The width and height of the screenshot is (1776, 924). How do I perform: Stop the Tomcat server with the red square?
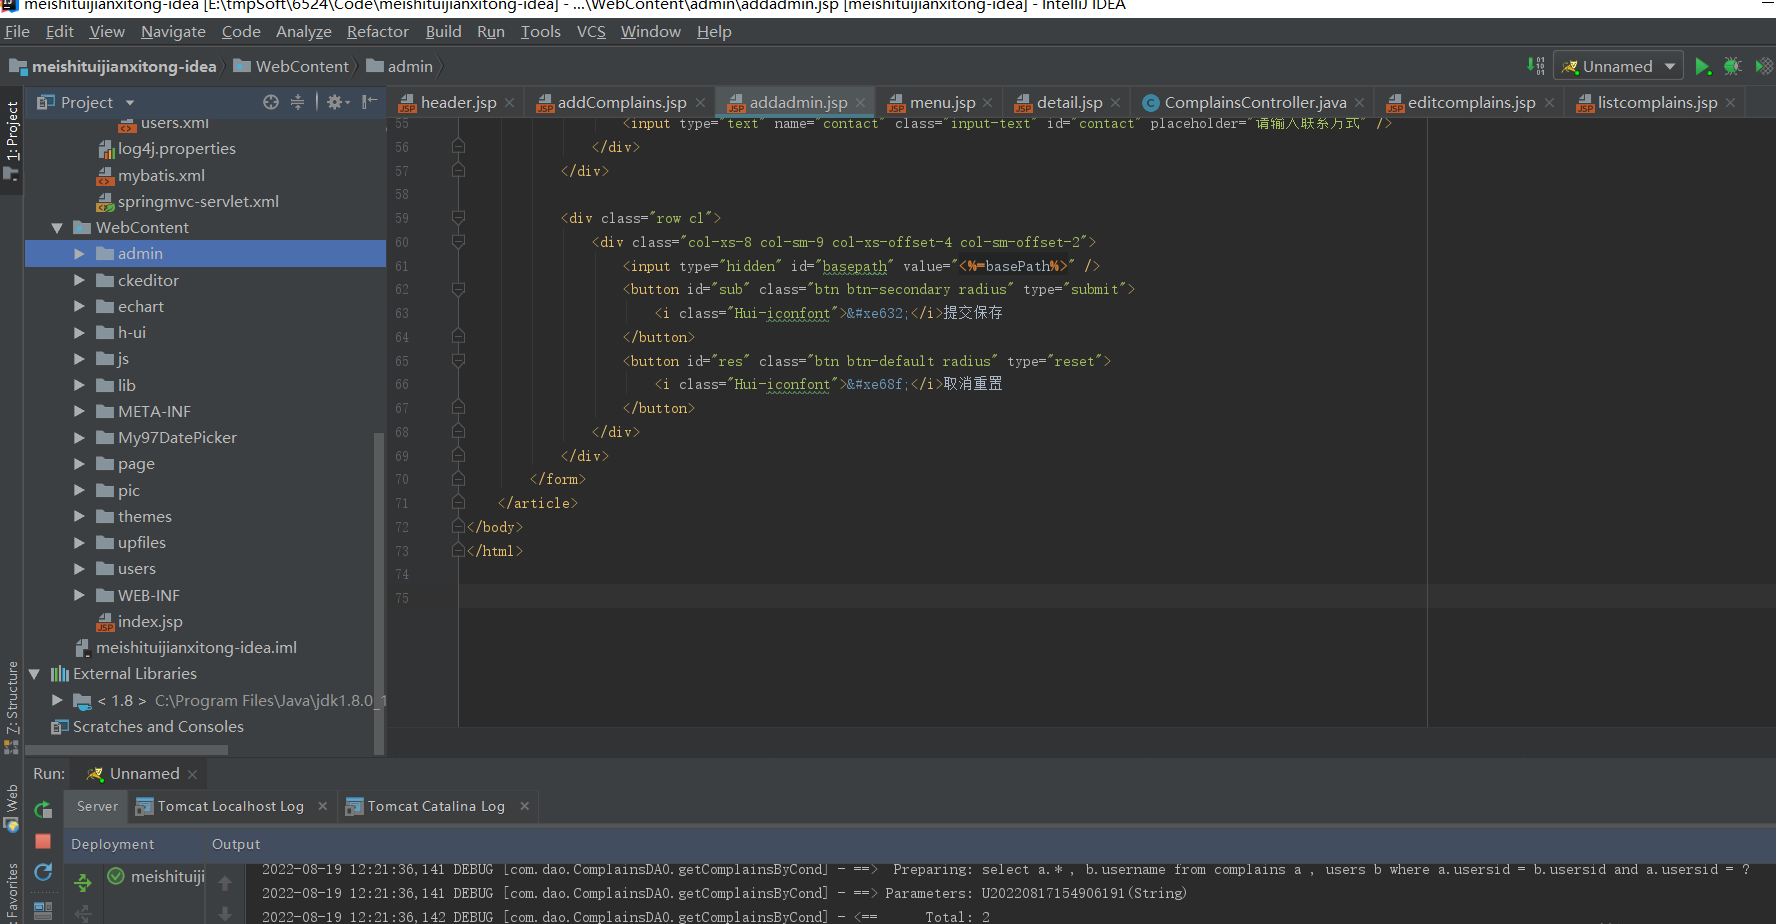[x=42, y=841]
